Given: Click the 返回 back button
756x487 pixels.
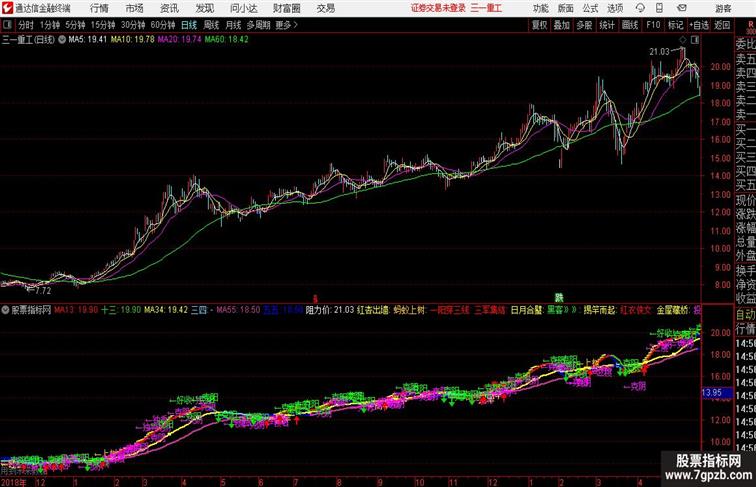Looking at the screenshot, I should pos(722,25).
